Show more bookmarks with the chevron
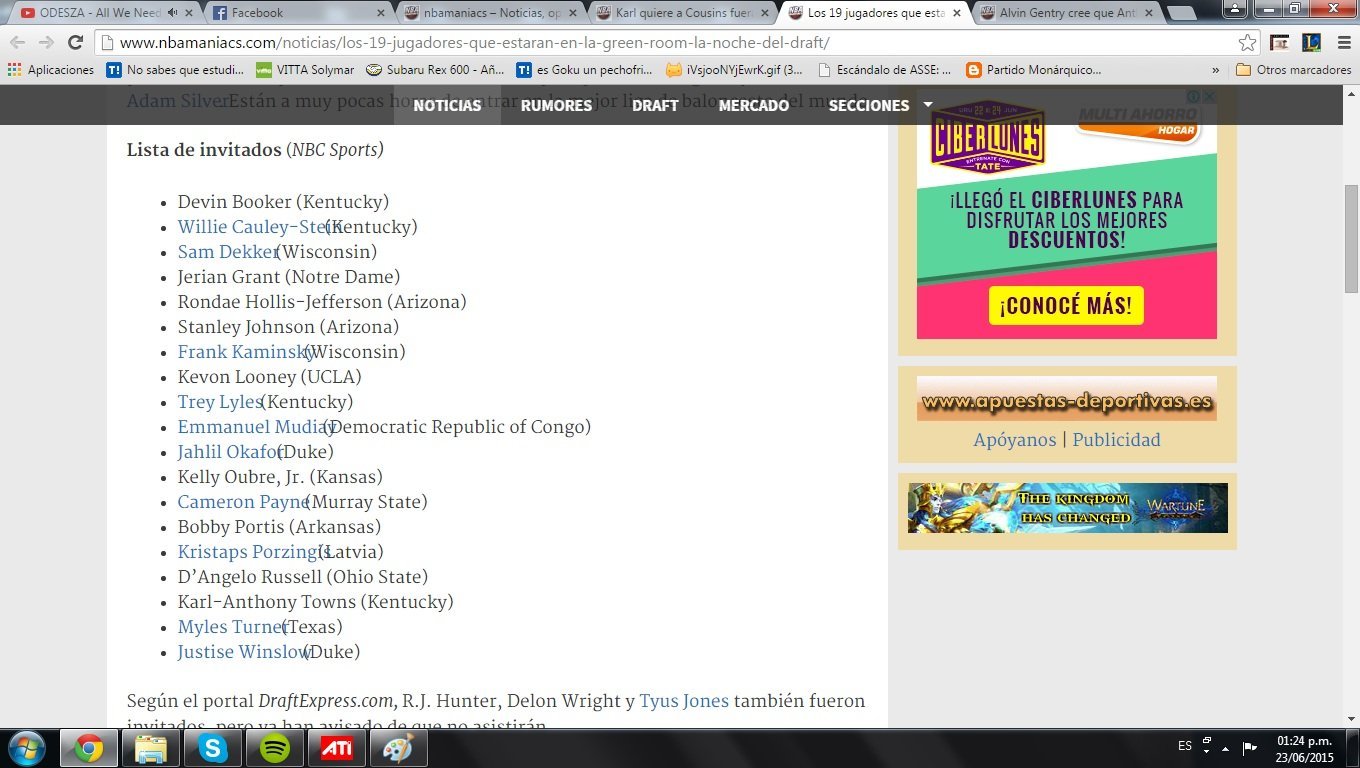Screen dimensions: 1360x768 pyautogui.click(x=1215, y=70)
